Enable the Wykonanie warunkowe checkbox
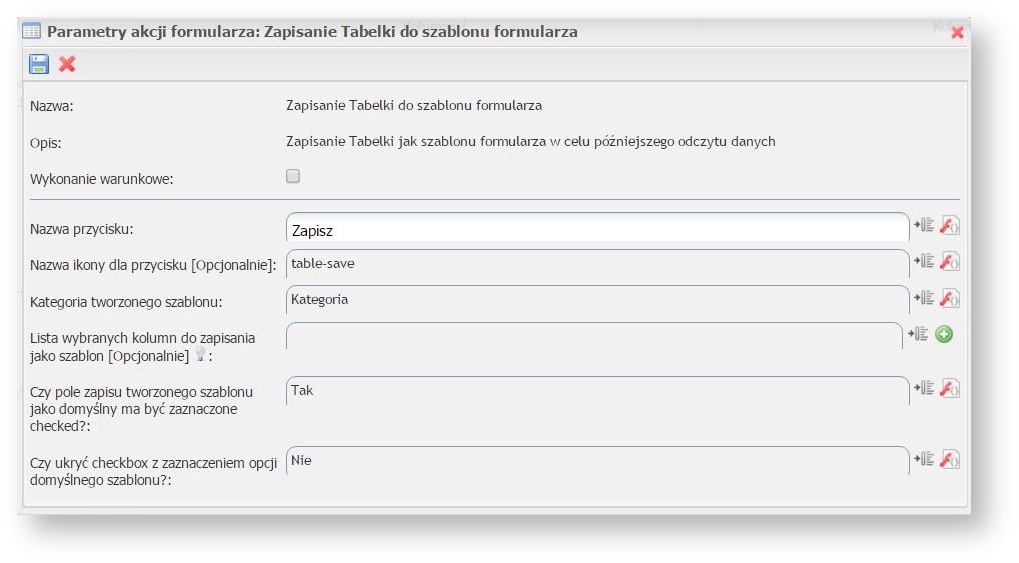Screen dimensions: 1019x563 point(293,177)
